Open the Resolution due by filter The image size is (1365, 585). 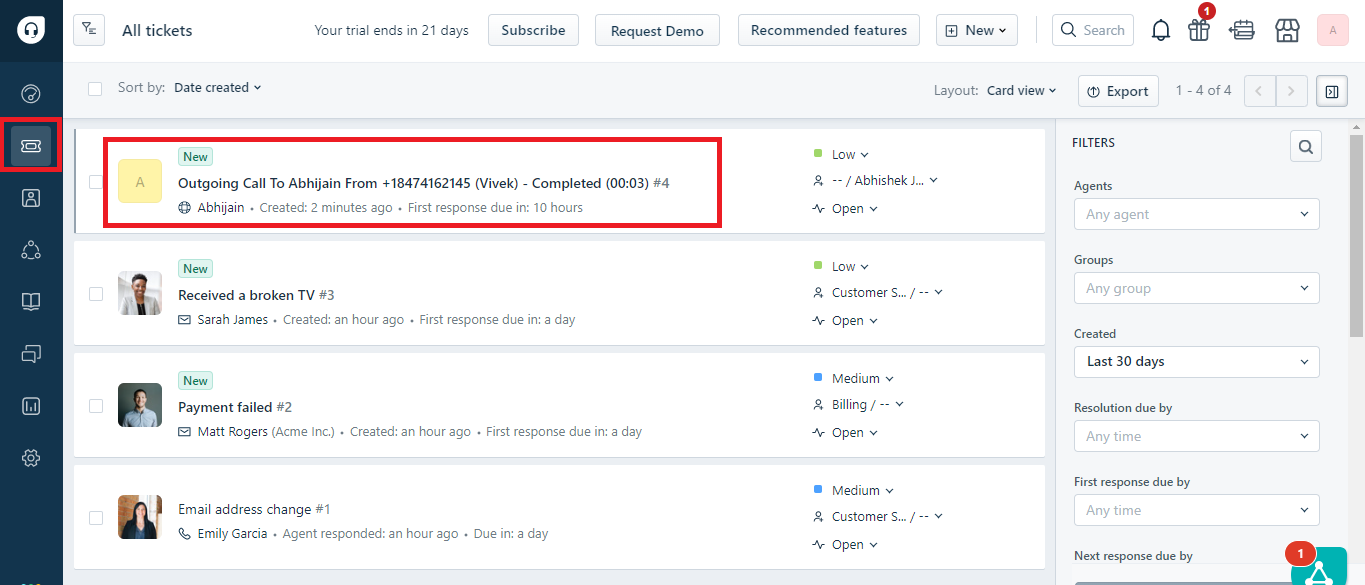(1196, 436)
